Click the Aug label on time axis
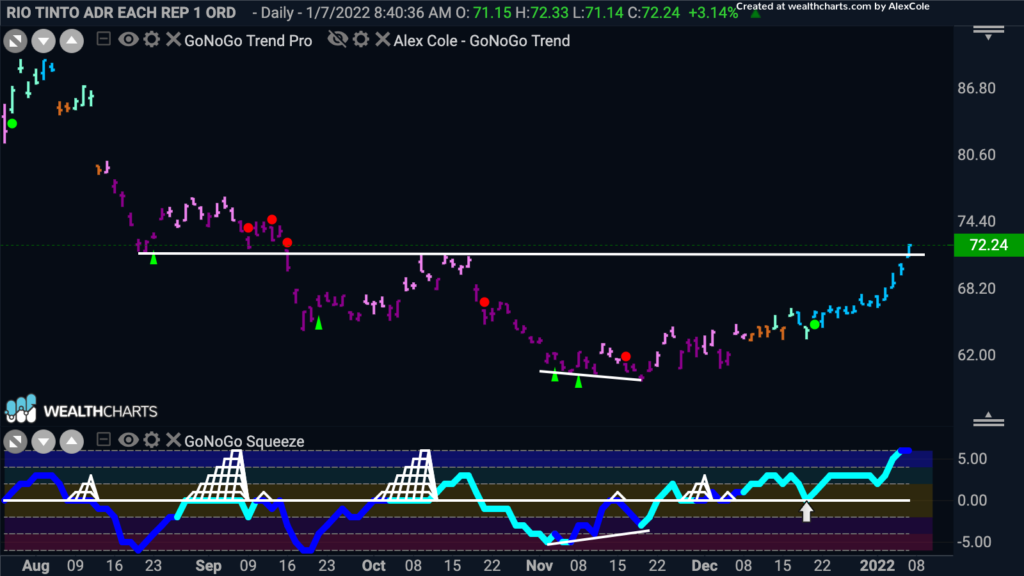Screen dimensions: 1024x576 pos(35,566)
